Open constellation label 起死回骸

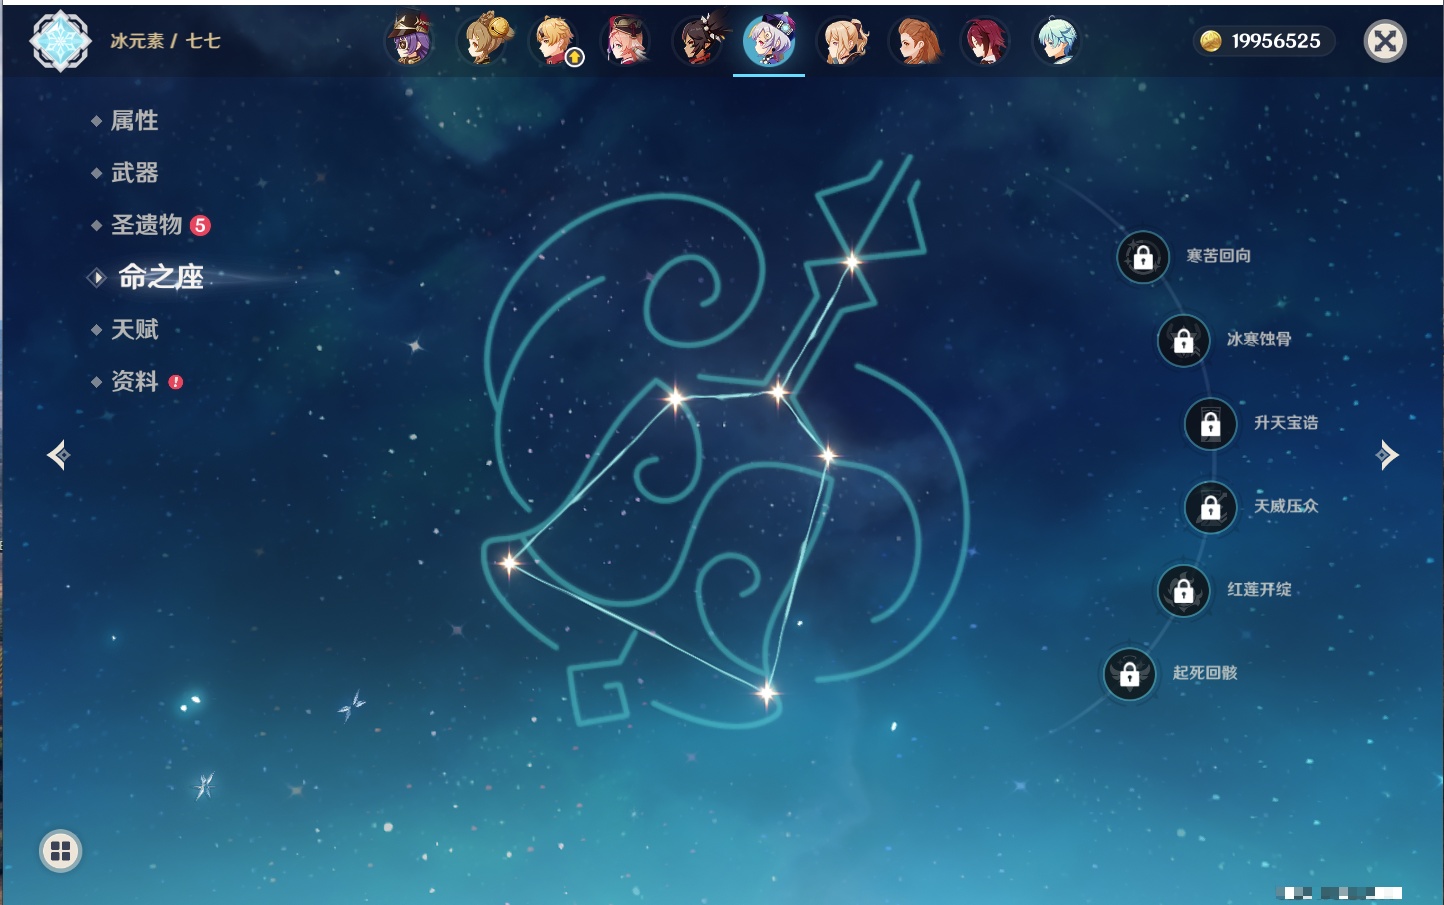coord(1205,673)
